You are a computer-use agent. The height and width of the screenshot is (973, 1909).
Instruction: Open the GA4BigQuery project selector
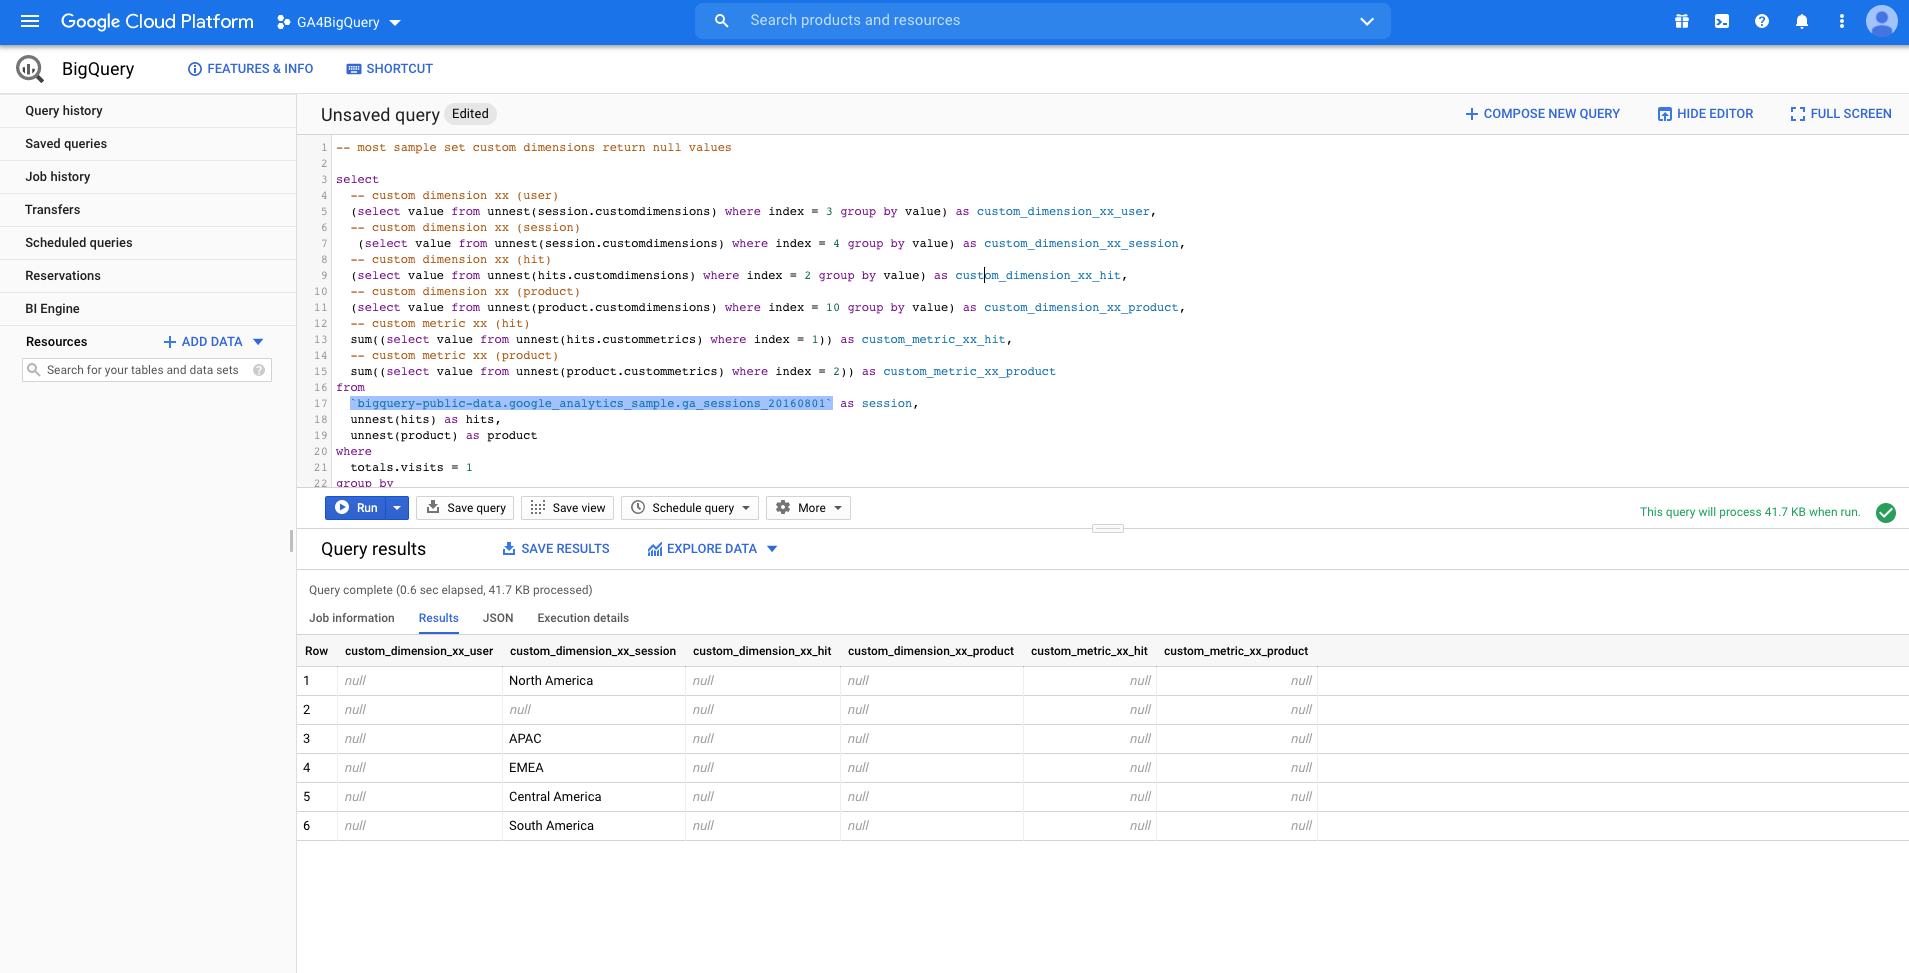339,22
